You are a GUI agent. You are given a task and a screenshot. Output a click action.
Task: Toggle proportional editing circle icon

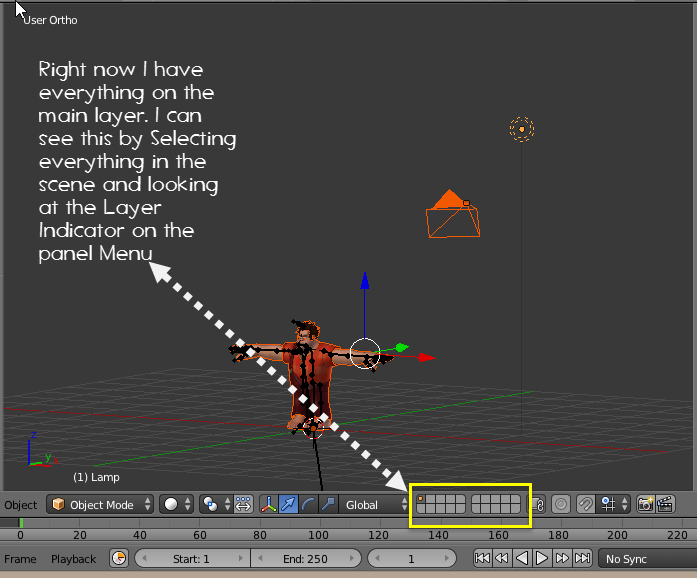[561, 505]
